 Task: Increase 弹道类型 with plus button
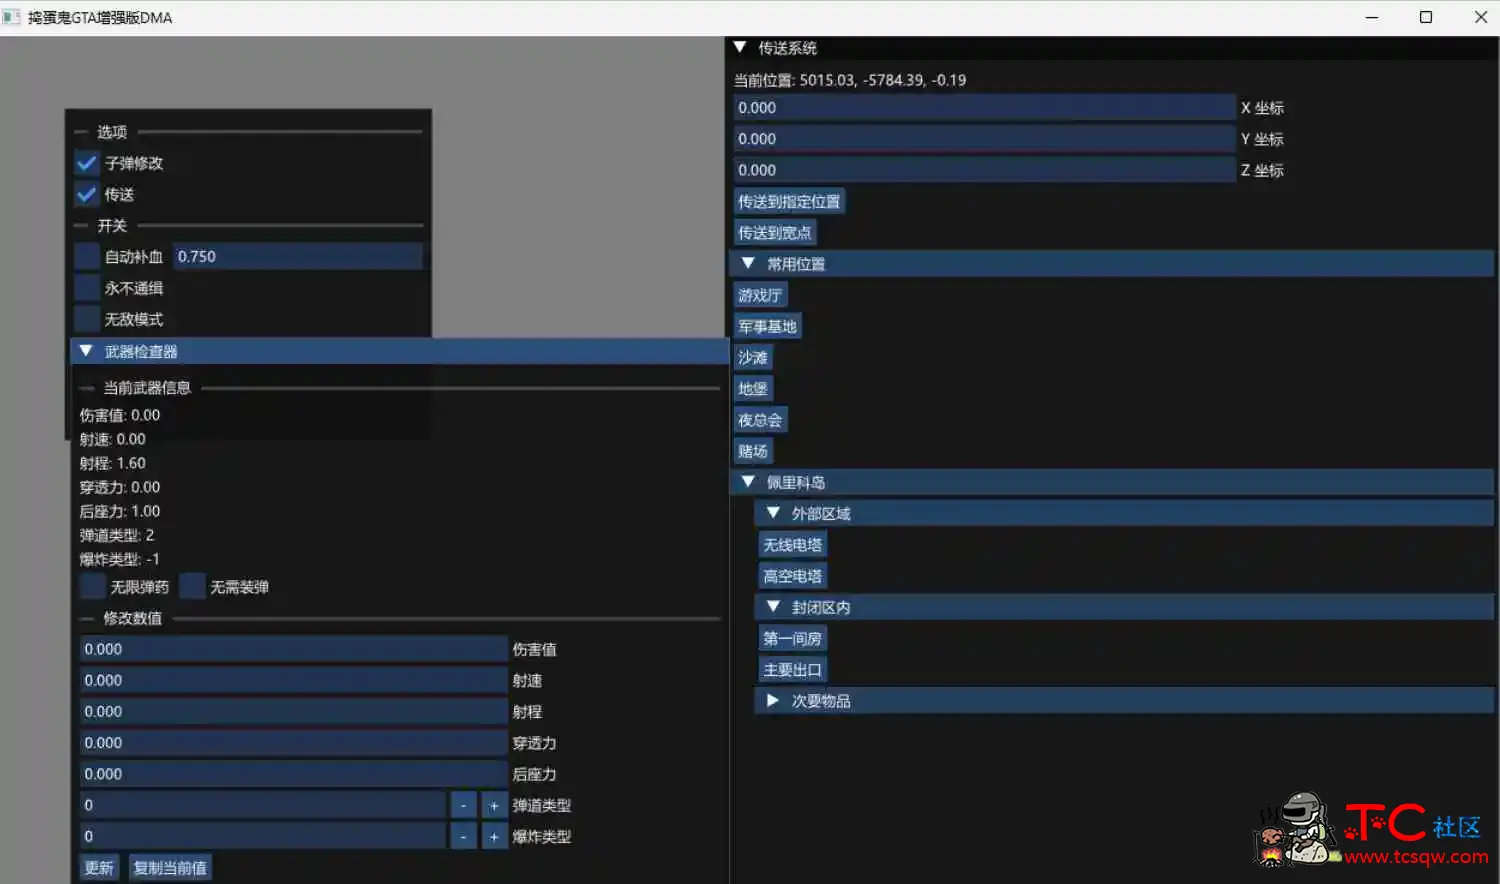[494, 805]
